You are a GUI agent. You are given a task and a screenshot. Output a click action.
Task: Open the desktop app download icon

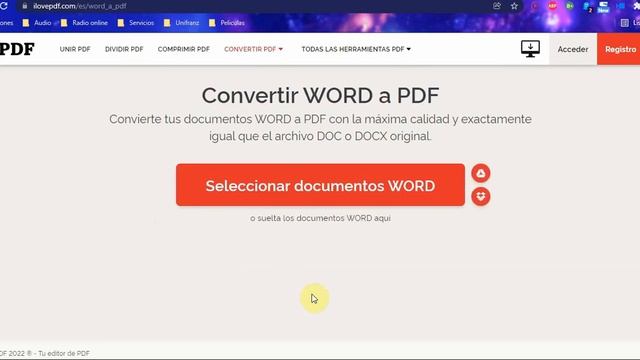pos(530,49)
